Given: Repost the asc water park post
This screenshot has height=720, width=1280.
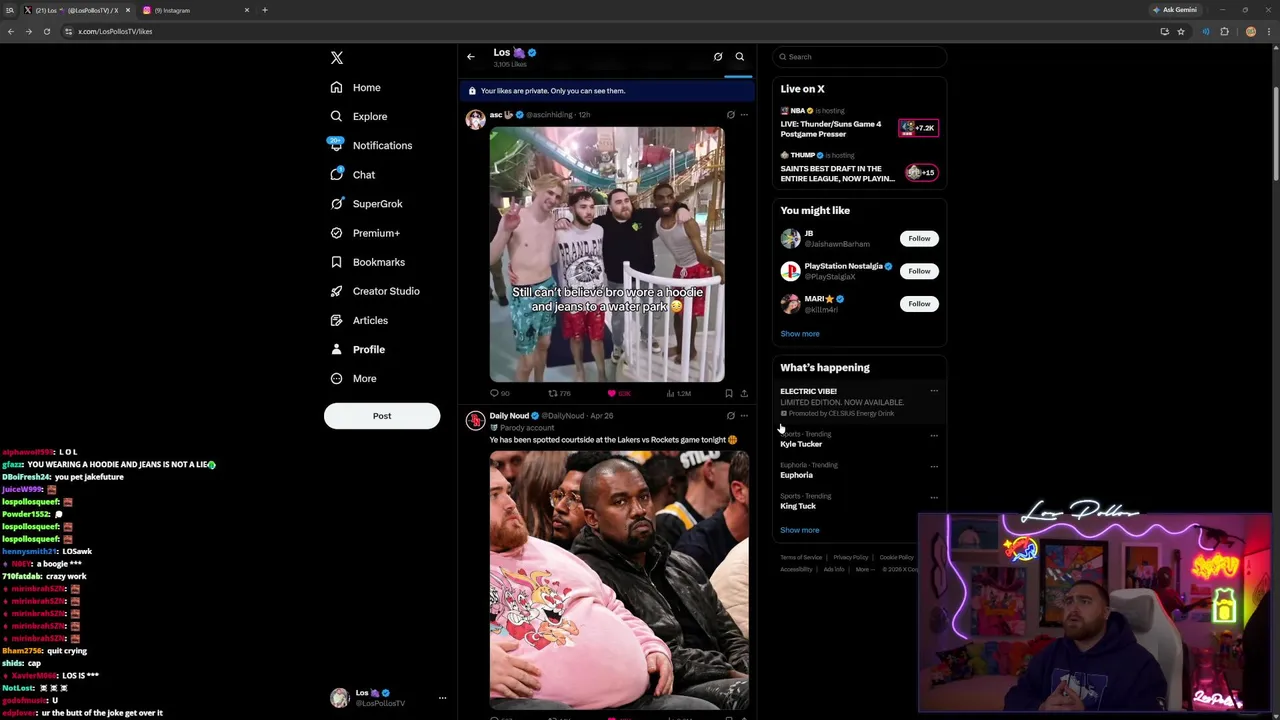Looking at the screenshot, I should point(559,394).
